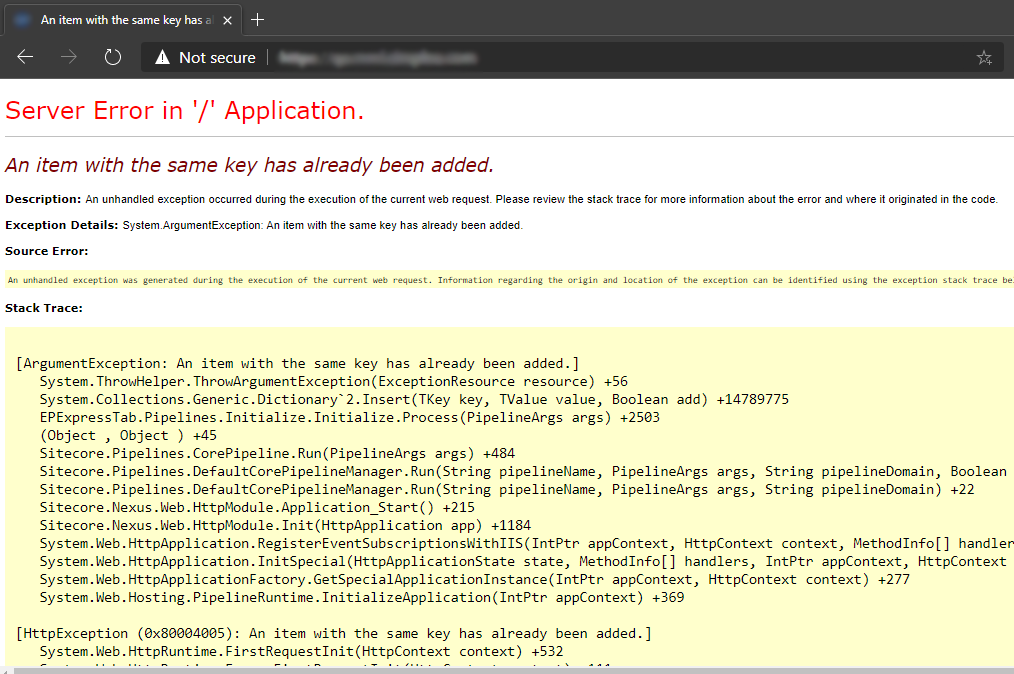Close the 'An item with the same key' tab
This screenshot has width=1014, height=674.
pyautogui.click(x=227, y=20)
